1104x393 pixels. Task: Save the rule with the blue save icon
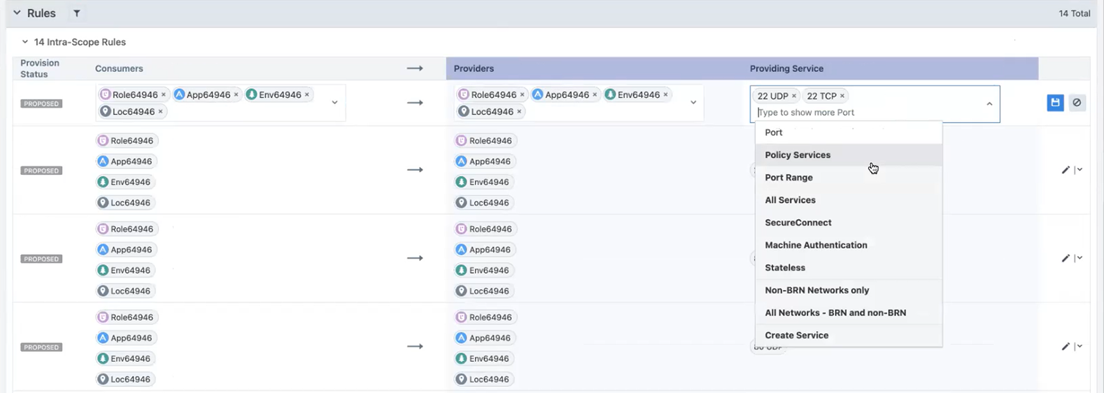click(x=1055, y=103)
